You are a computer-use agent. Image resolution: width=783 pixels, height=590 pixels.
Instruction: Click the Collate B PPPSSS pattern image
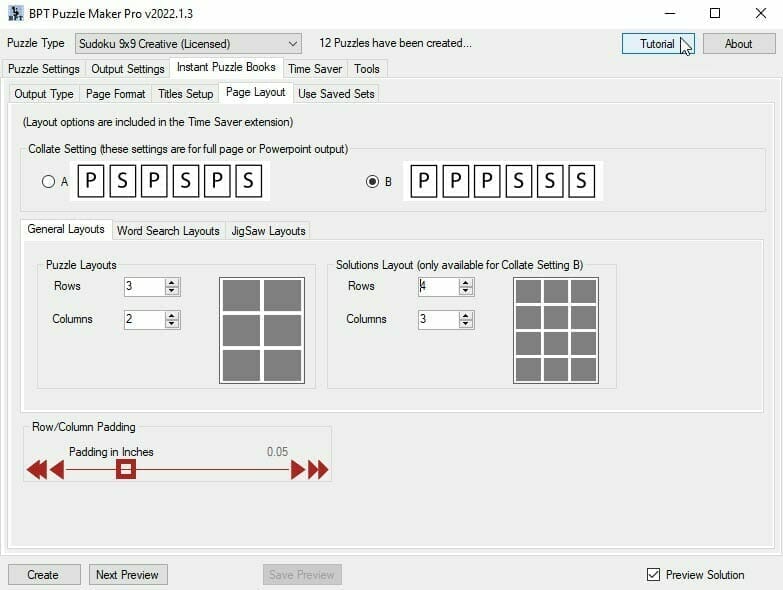click(x=503, y=181)
